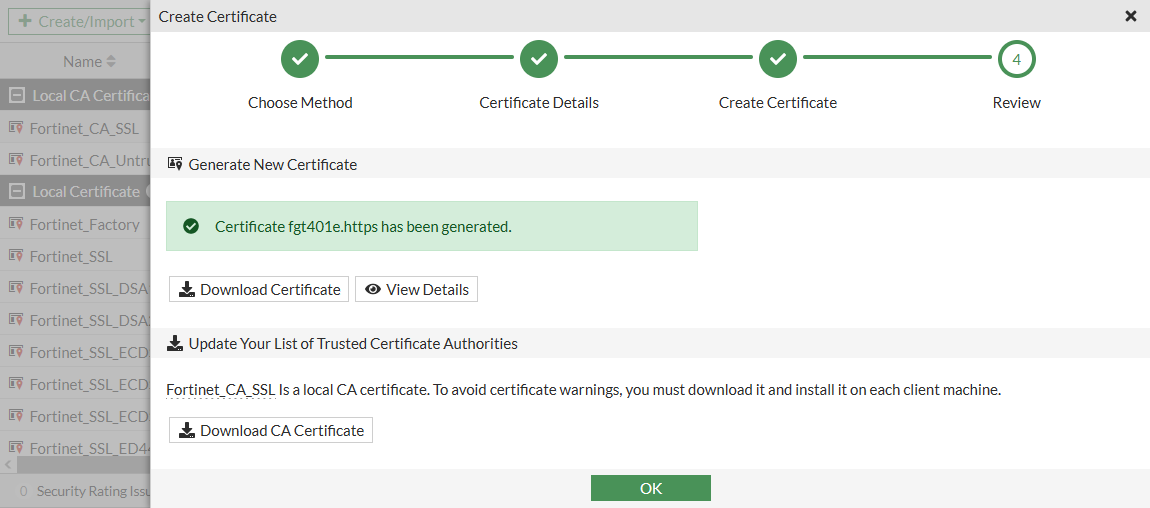Screen dimensions: 1150x508
Task: Click the Generate New Certificate section icon
Action: (175, 164)
